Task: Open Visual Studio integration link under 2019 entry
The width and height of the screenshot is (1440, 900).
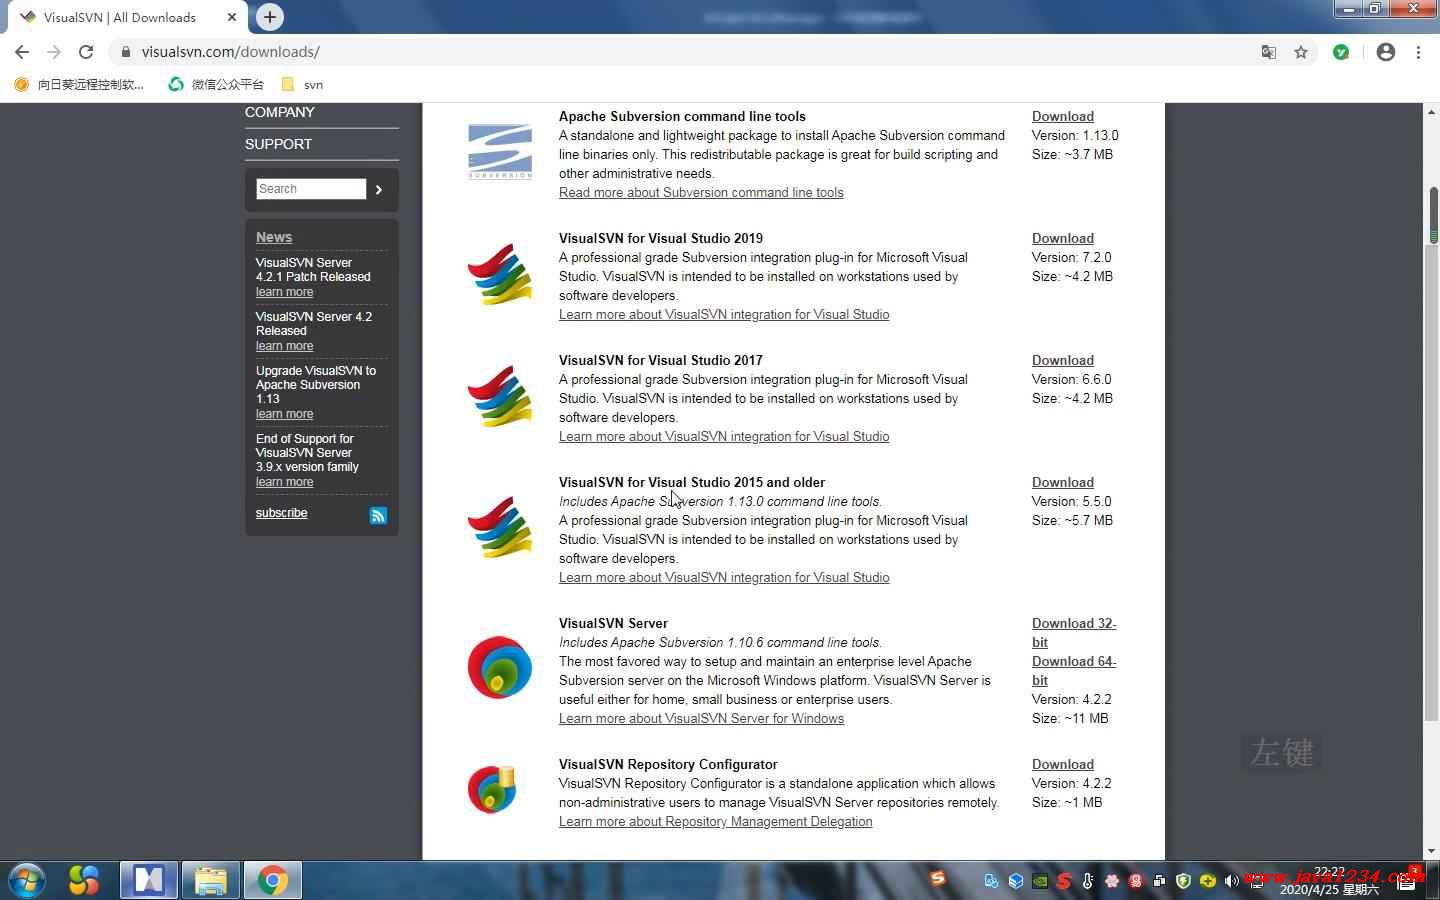Action: (x=724, y=314)
